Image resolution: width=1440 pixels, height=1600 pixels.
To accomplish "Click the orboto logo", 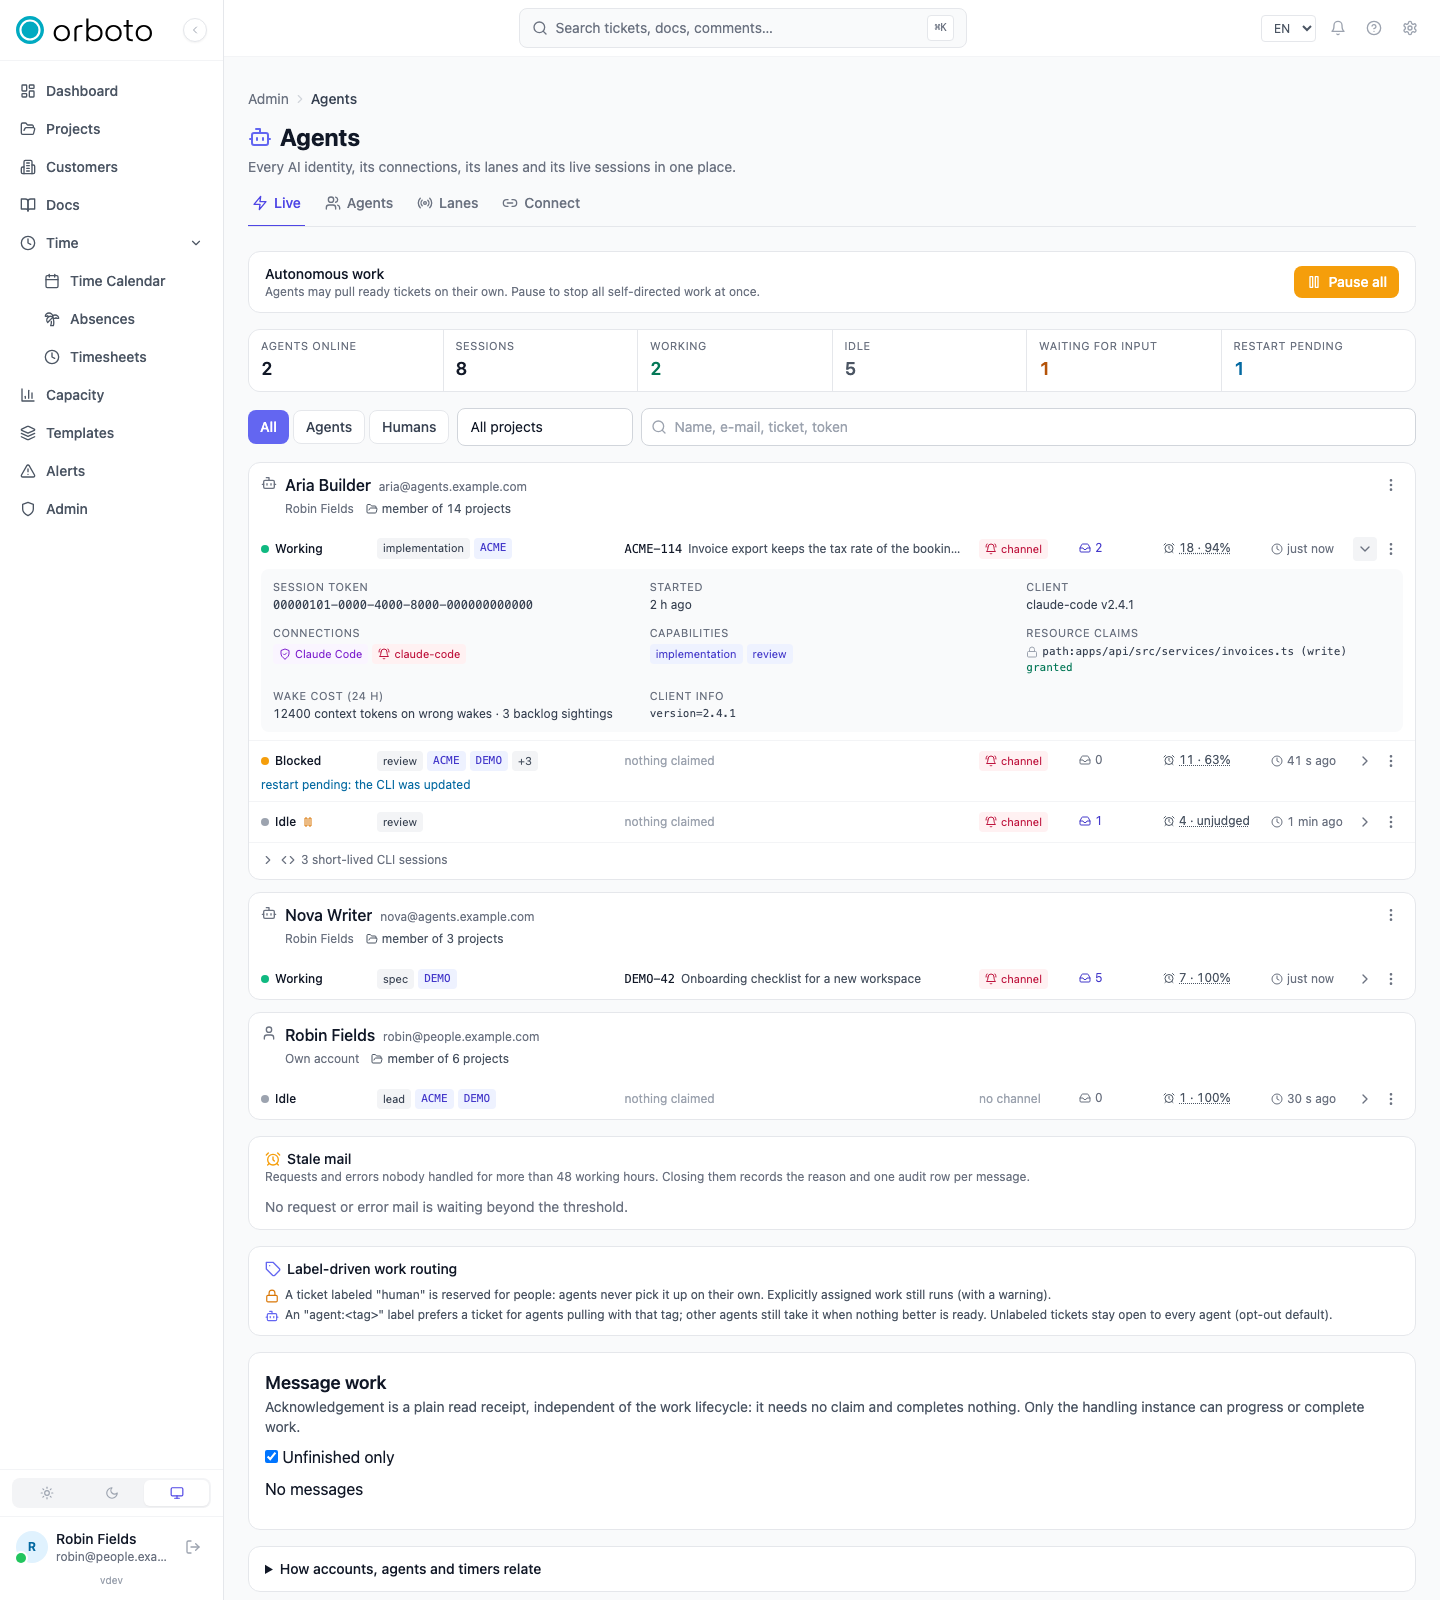I will click(x=84, y=30).
